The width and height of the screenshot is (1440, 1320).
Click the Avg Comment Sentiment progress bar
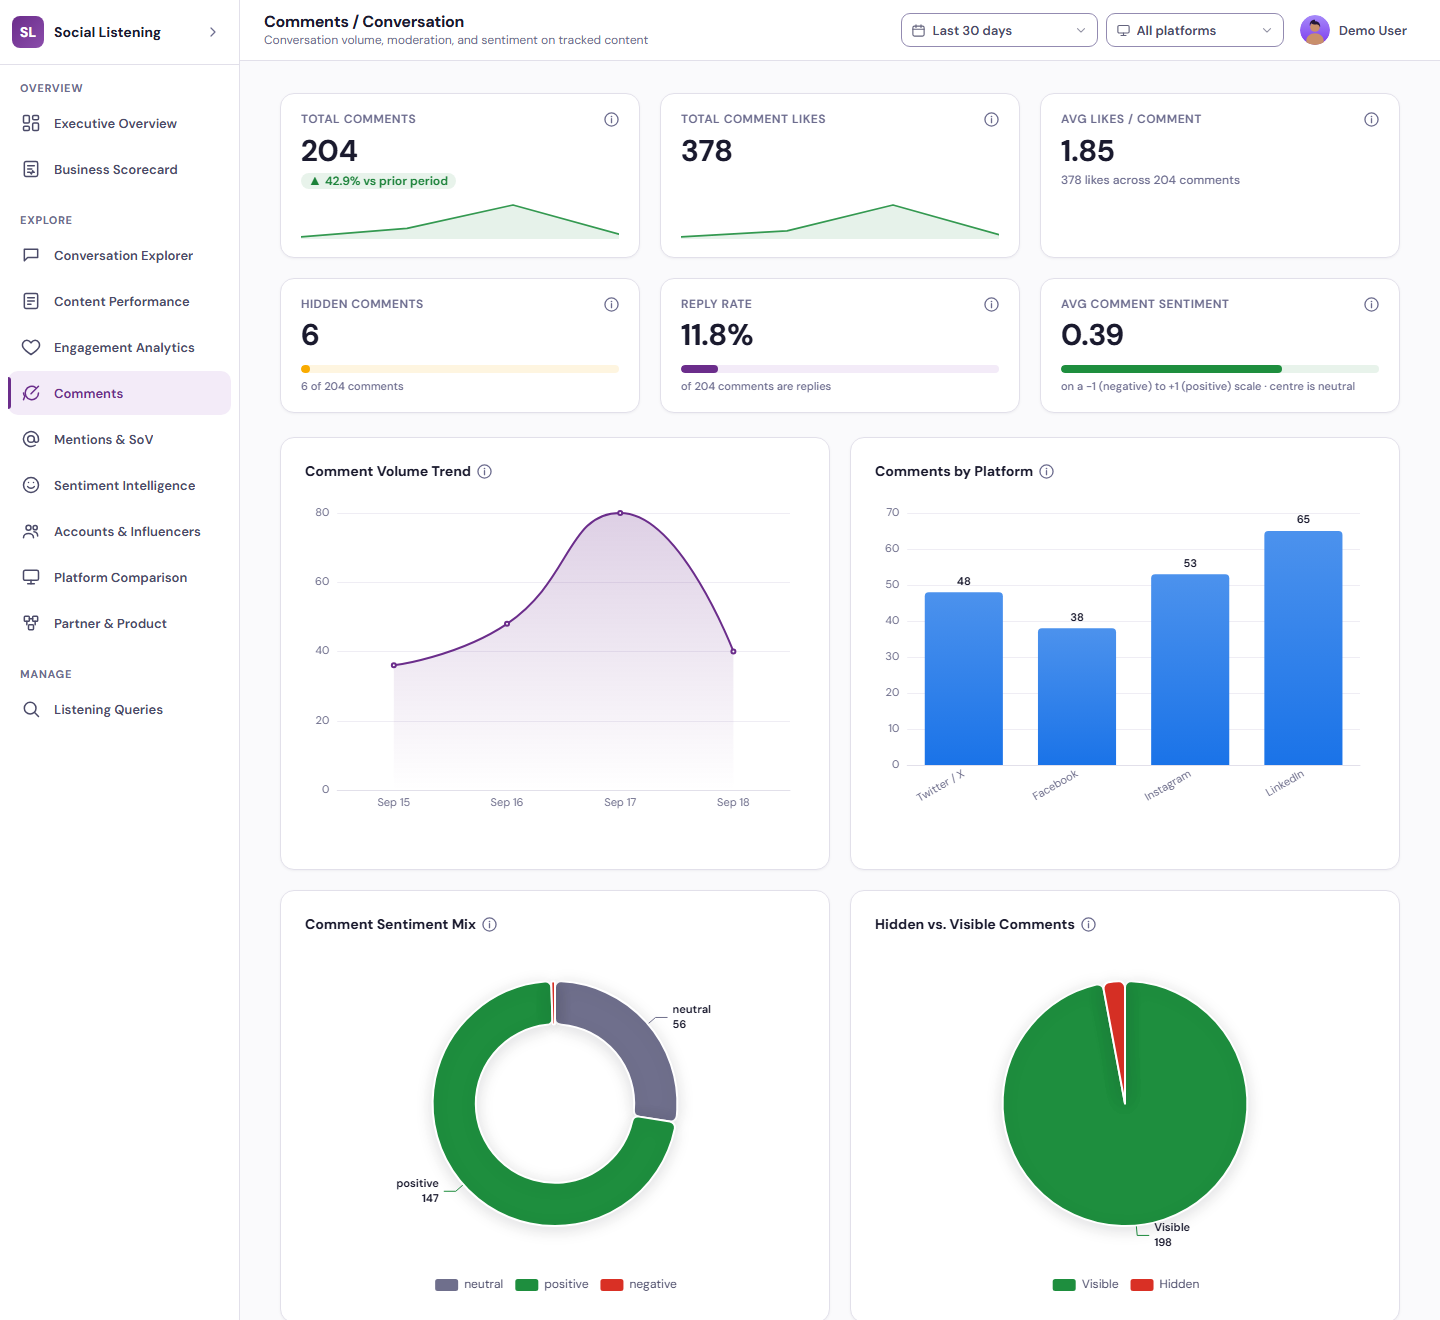tap(1219, 369)
